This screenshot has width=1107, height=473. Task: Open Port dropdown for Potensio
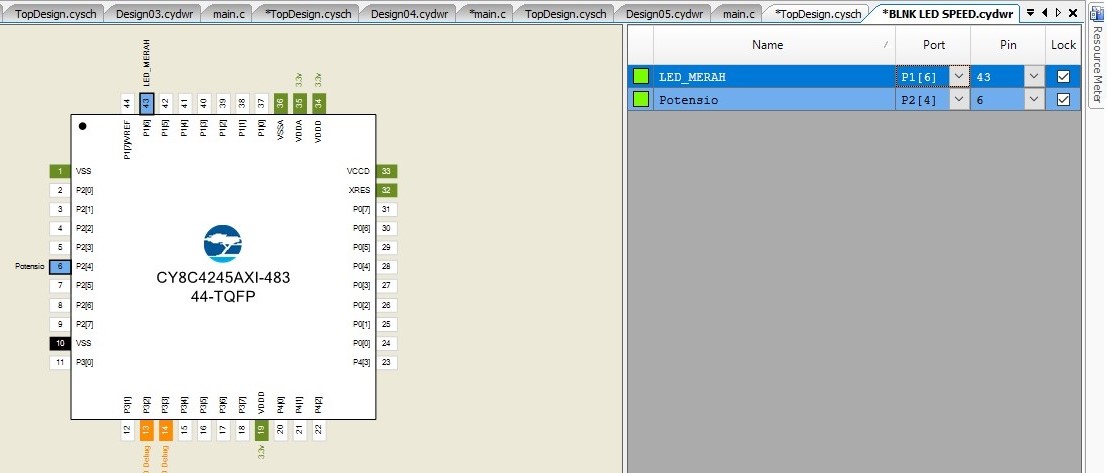coord(959,100)
